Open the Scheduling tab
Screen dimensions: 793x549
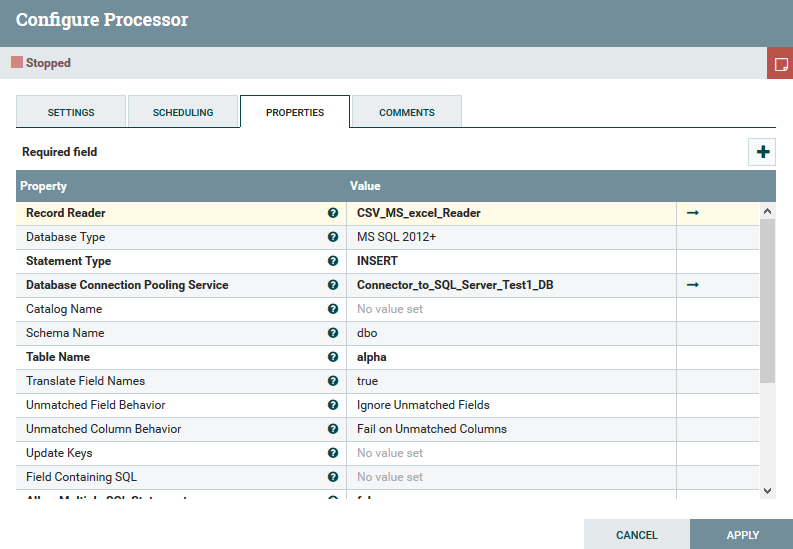(183, 112)
